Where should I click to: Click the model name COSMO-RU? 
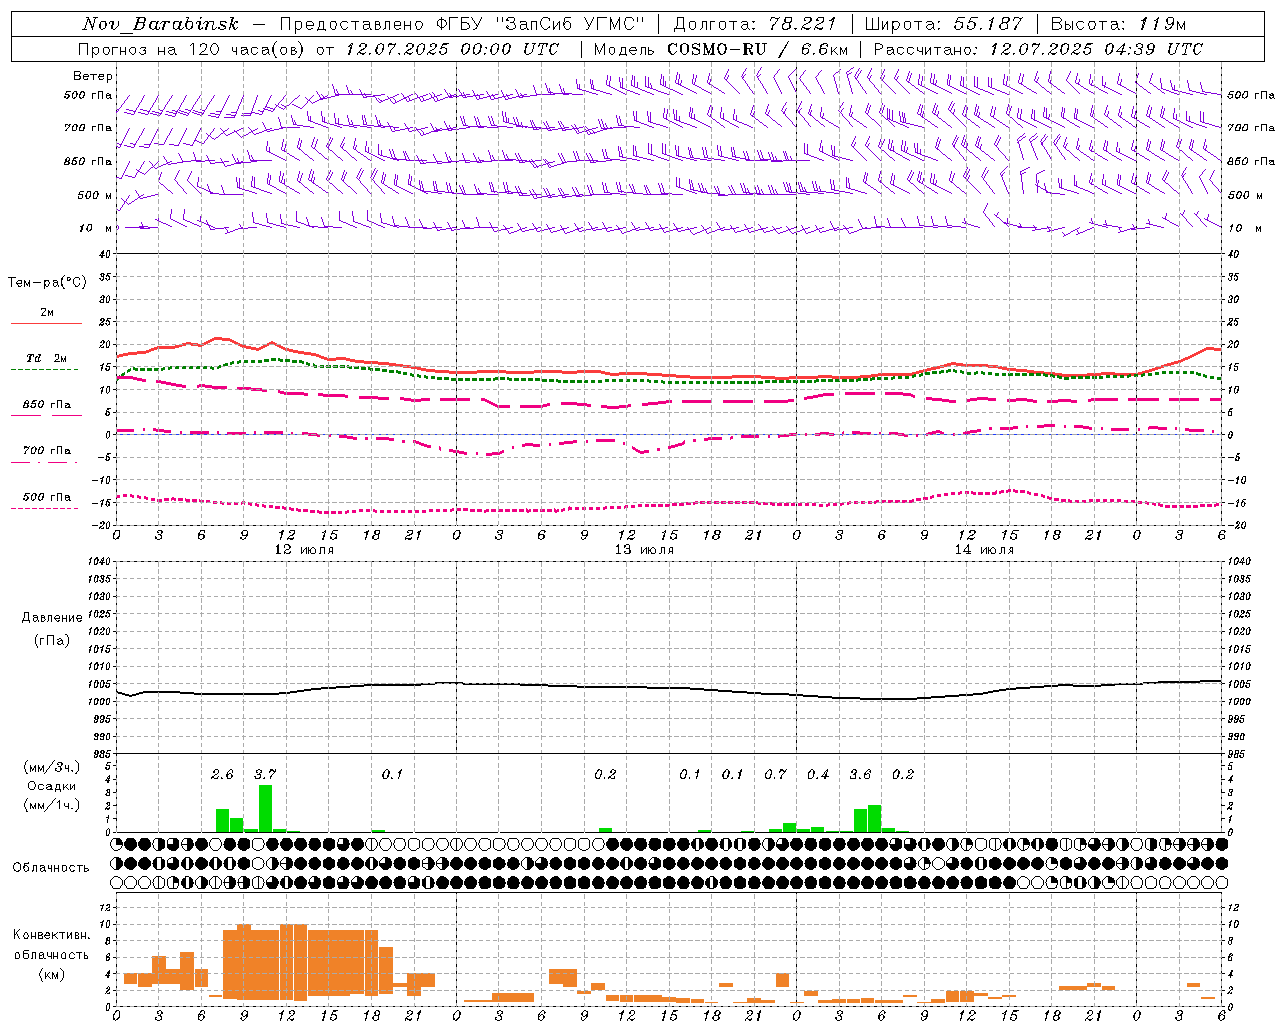[x=718, y=49]
